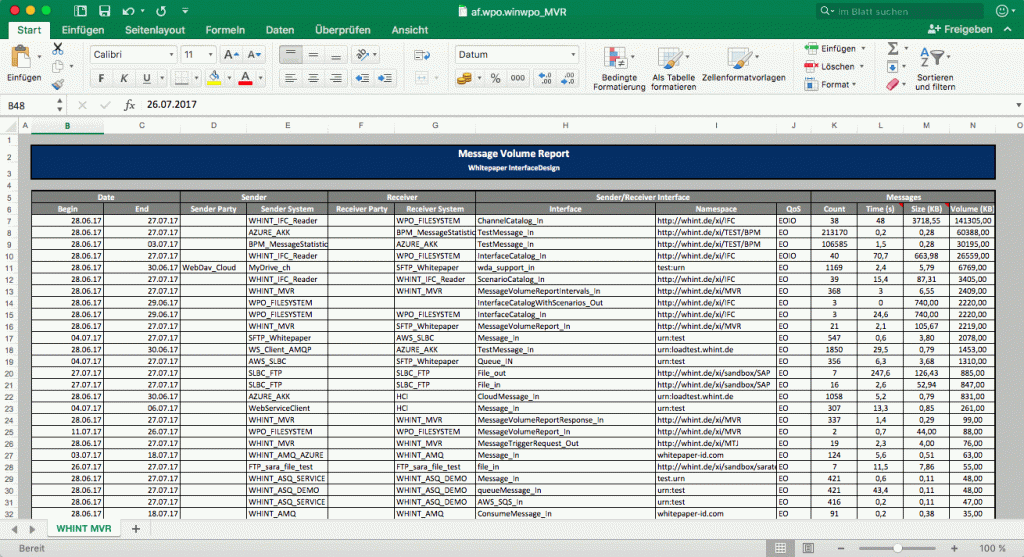Center text horizontally in cell
This screenshot has height=557, width=1024.
[313, 78]
